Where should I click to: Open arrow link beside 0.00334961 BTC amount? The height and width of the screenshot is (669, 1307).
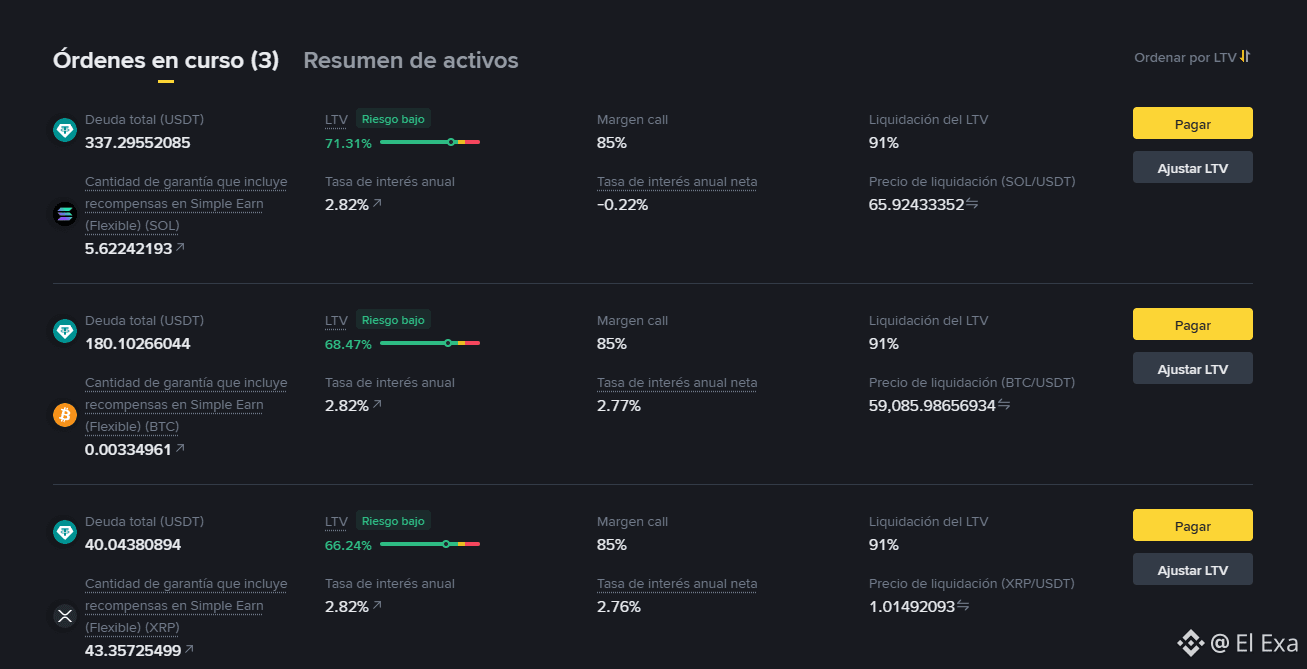(180, 449)
